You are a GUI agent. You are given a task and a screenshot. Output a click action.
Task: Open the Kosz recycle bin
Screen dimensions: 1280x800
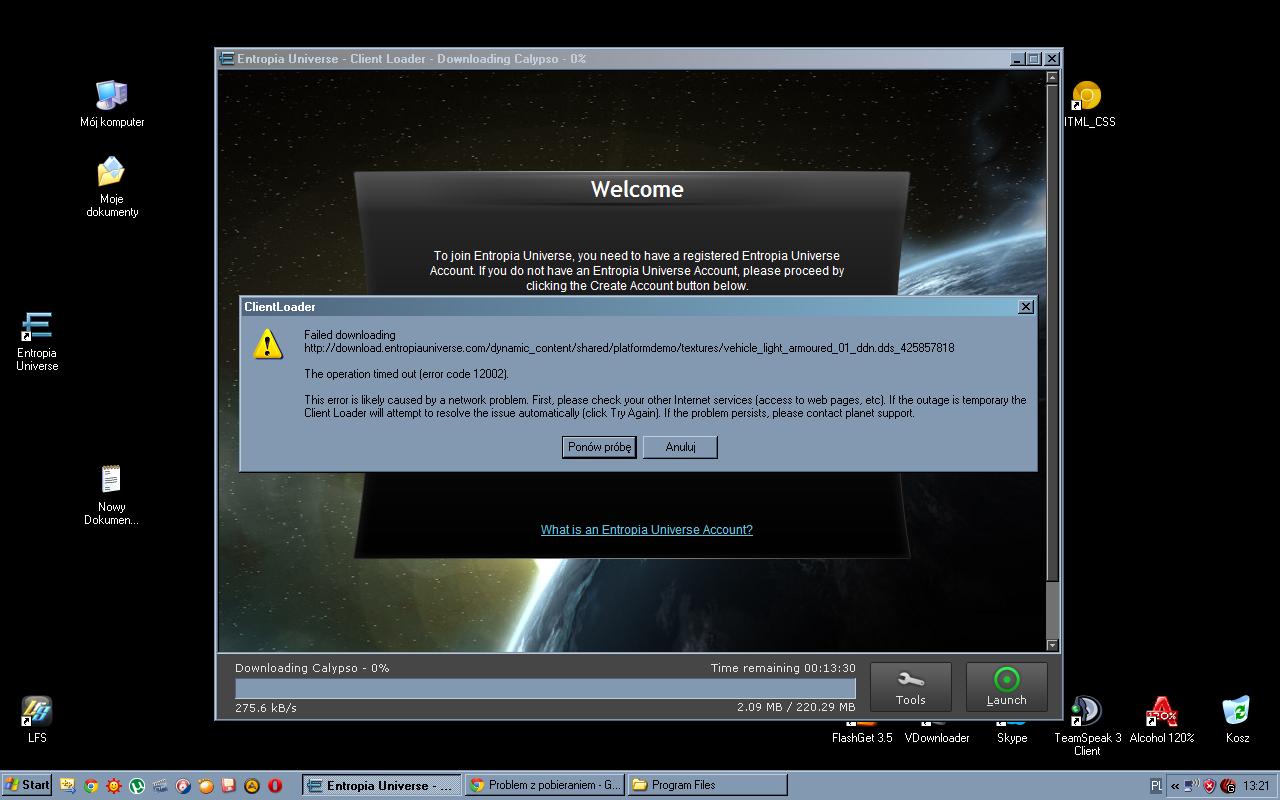click(x=1237, y=712)
